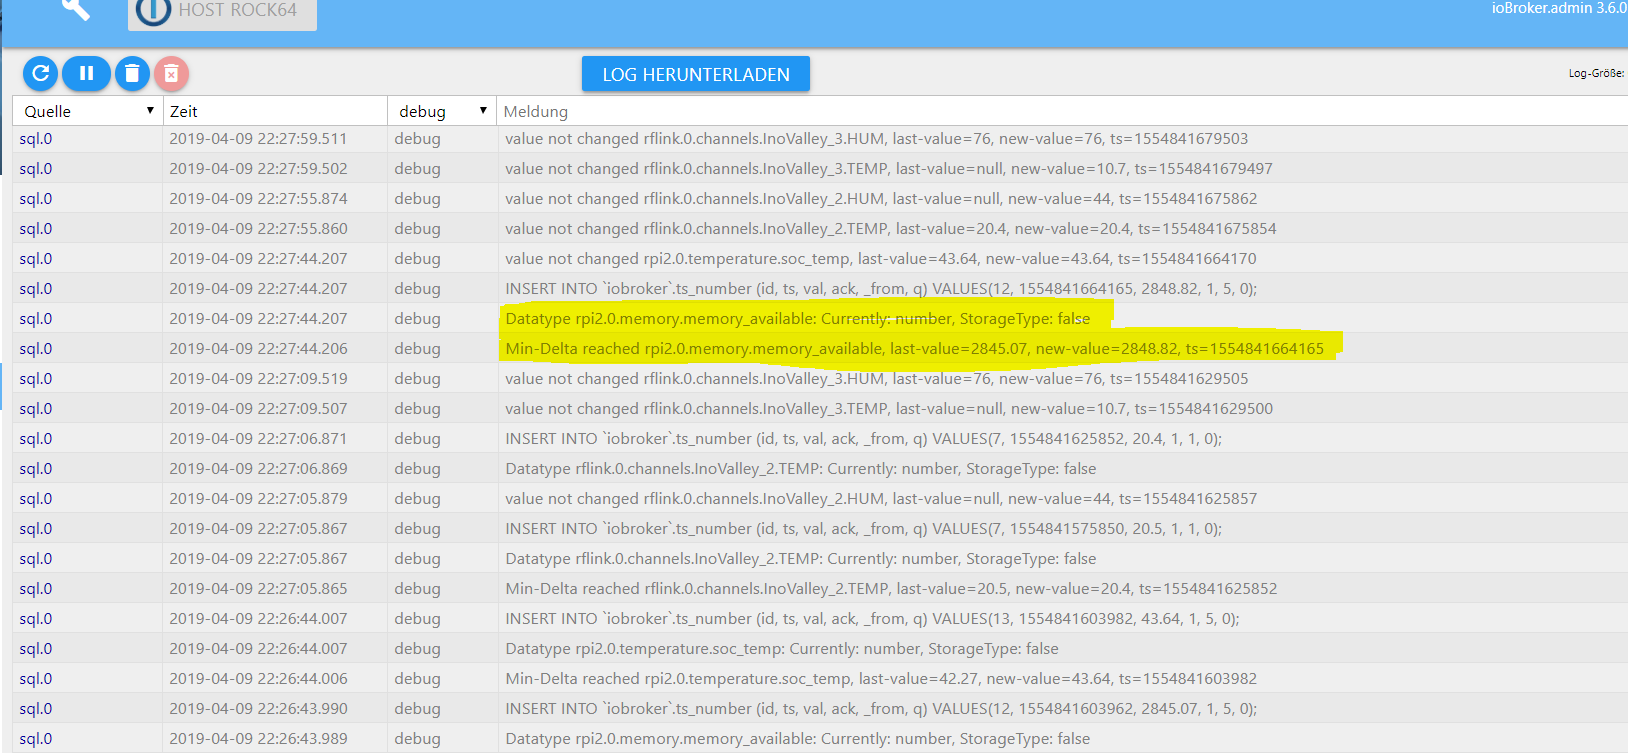The width and height of the screenshot is (1628, 753).
Task: Select timestamp 2019-04-09 22:27:59.502
Action: 258,169
